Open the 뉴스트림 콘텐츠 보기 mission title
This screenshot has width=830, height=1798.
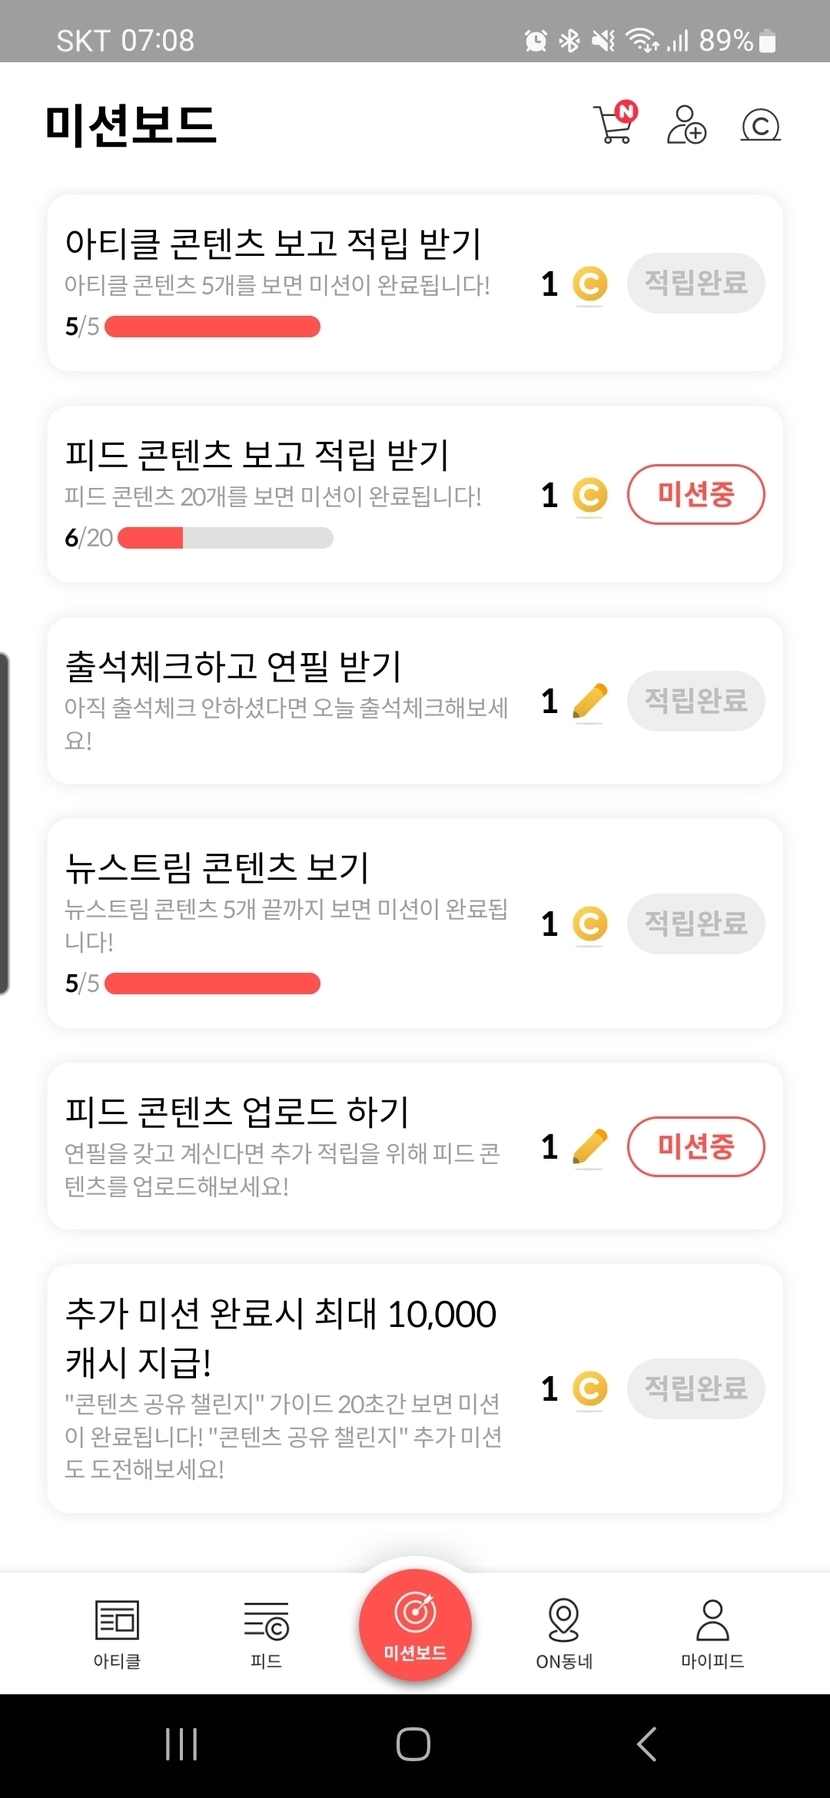pos(217,867)
